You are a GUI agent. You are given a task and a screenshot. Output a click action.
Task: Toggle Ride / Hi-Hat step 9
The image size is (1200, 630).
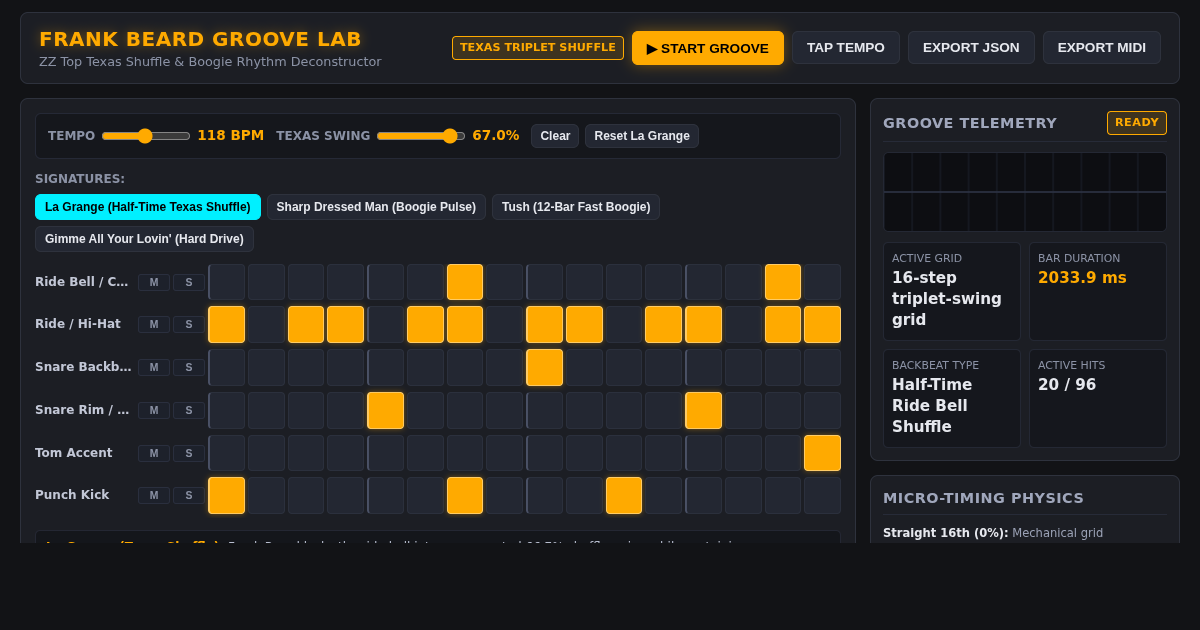tap(545, 325)
